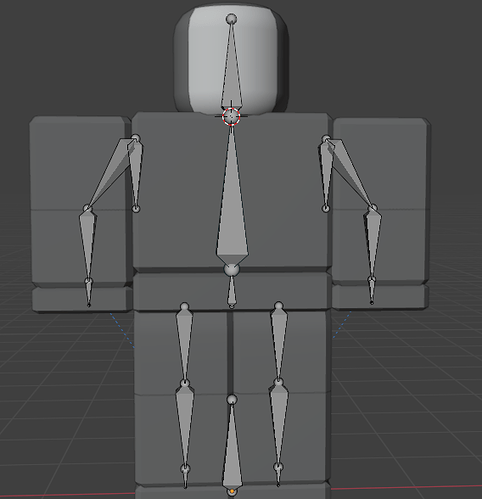Click the orange origin point at the root bone's base
482x499 pixels.
tap(232, 491)
